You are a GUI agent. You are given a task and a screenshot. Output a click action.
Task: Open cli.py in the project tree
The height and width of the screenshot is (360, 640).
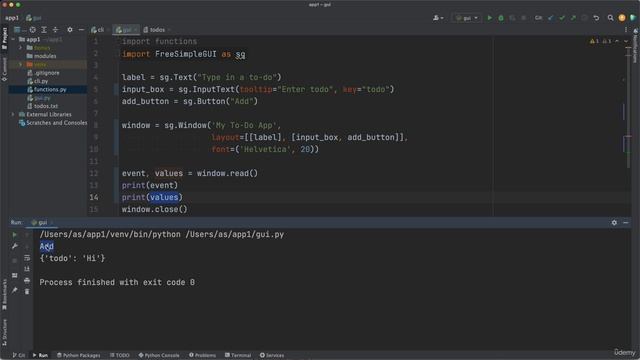click(38, 81)
